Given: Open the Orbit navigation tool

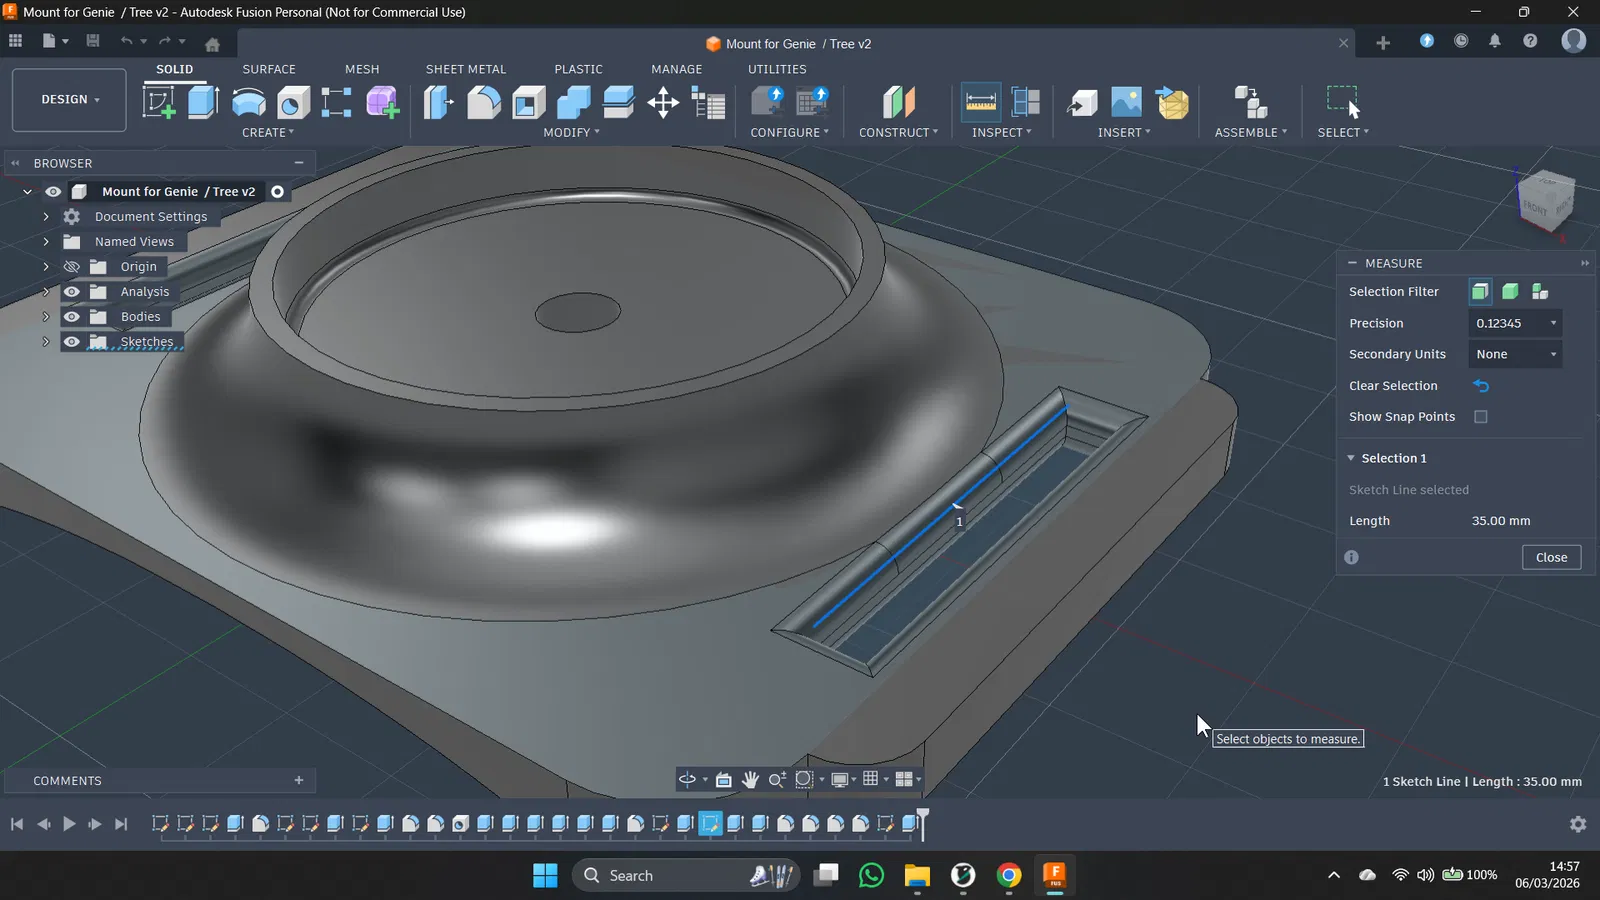Looking at the screenshot, I should 688,780.
